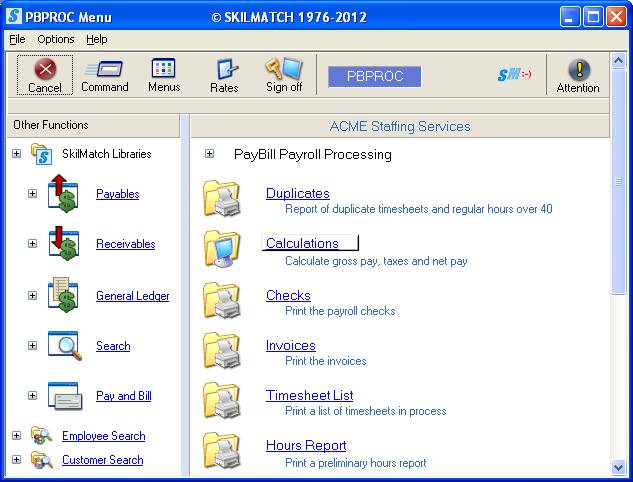The image size is (633, 482).
Task: Click the Sign off keys icon
Action: 284,68
